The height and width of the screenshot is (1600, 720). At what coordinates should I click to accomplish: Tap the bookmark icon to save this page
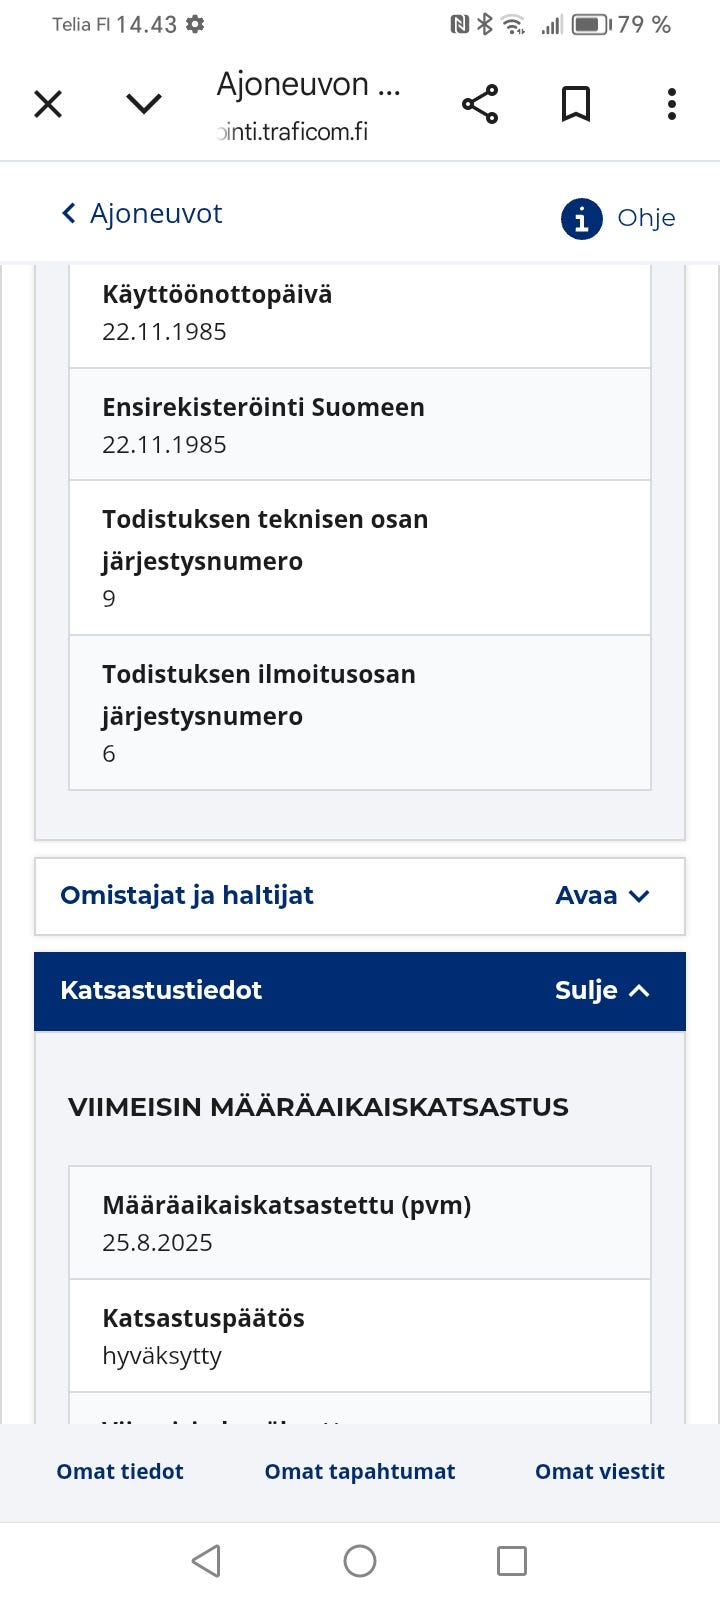click(575, 103)
